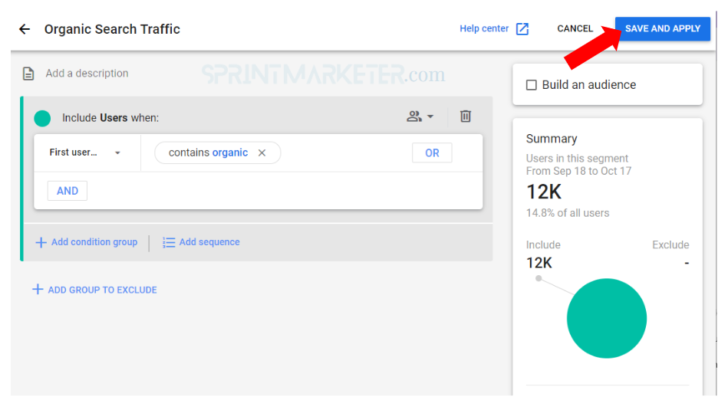728x410 pixels.
Task: Open Help center external link icon
Action: [x=522, y=29]
